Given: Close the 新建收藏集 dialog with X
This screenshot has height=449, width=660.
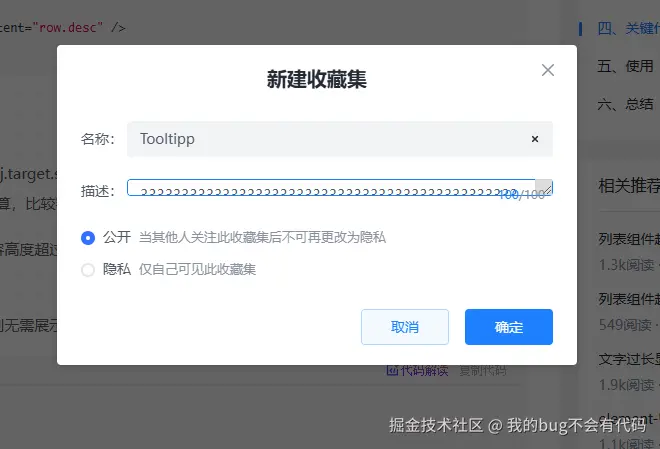Looking at the screenshot, I should click(x=548, y=70).
